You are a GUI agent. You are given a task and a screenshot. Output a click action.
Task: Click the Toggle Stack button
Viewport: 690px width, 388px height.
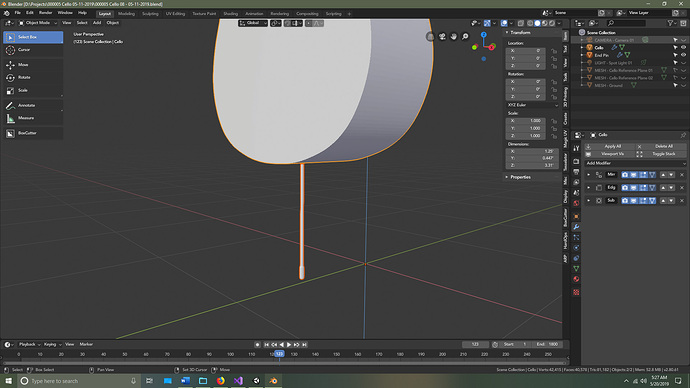[661, 154]
